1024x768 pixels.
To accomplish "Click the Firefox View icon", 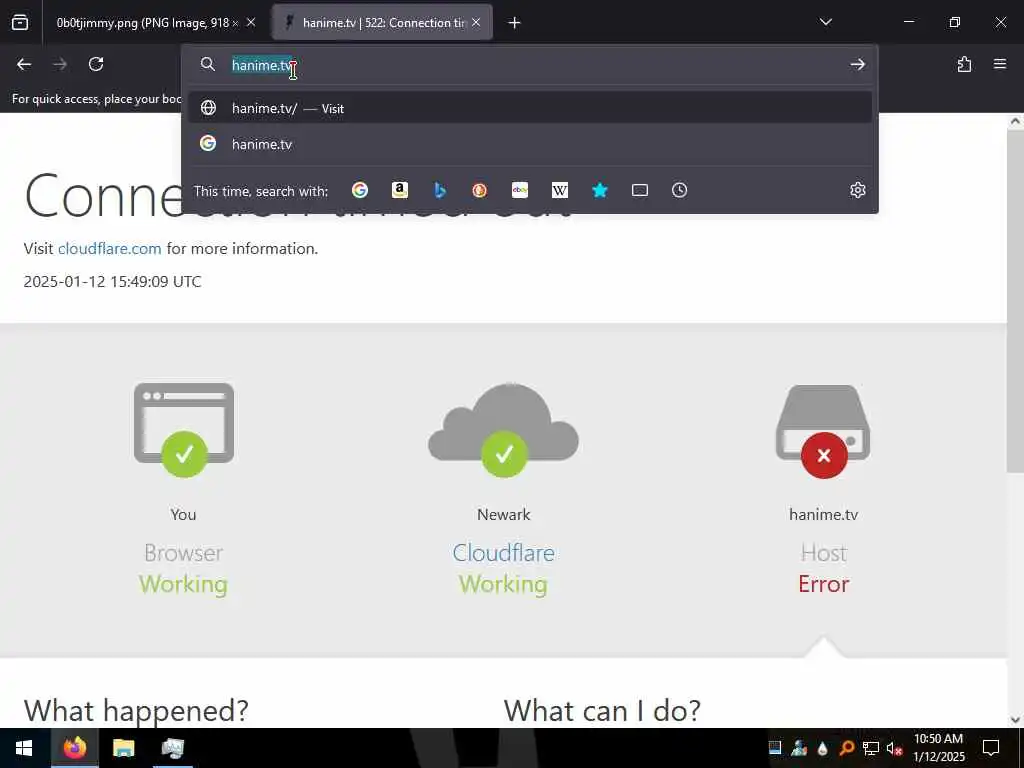I will coord(20,22).
